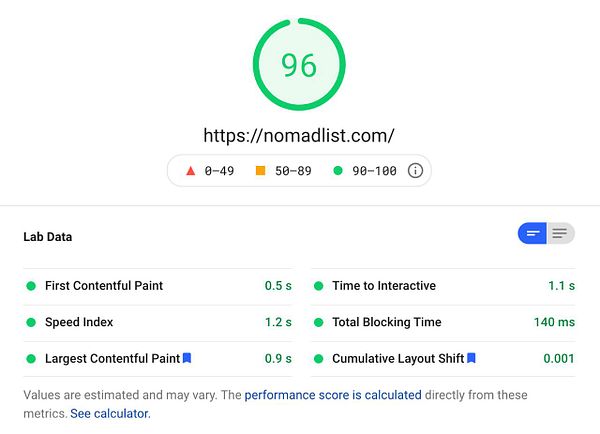Click the https://nomadlist.com/ URL text
Viewport: 600px width, 434px height.
point(299,135)
